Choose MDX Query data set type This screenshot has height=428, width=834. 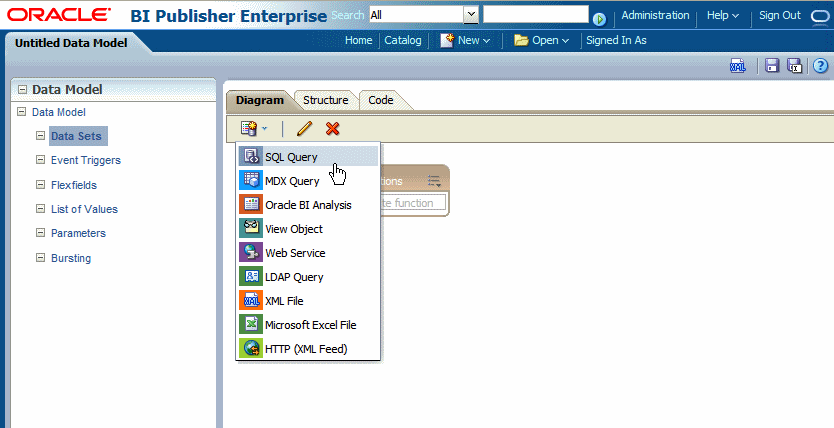(x=308, y=181)
